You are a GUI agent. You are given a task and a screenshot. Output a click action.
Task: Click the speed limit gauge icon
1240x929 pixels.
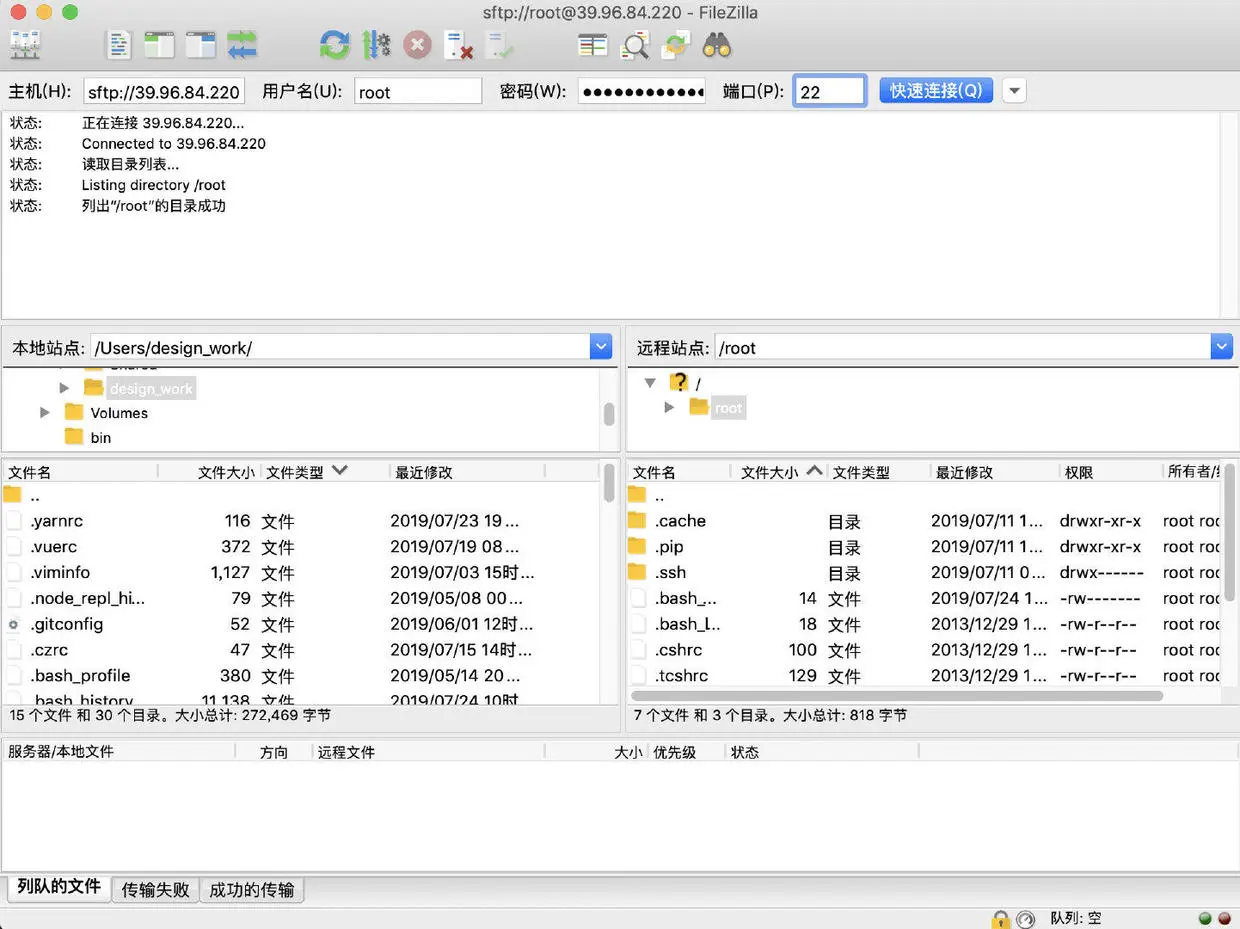click(x=1025, y=918)
